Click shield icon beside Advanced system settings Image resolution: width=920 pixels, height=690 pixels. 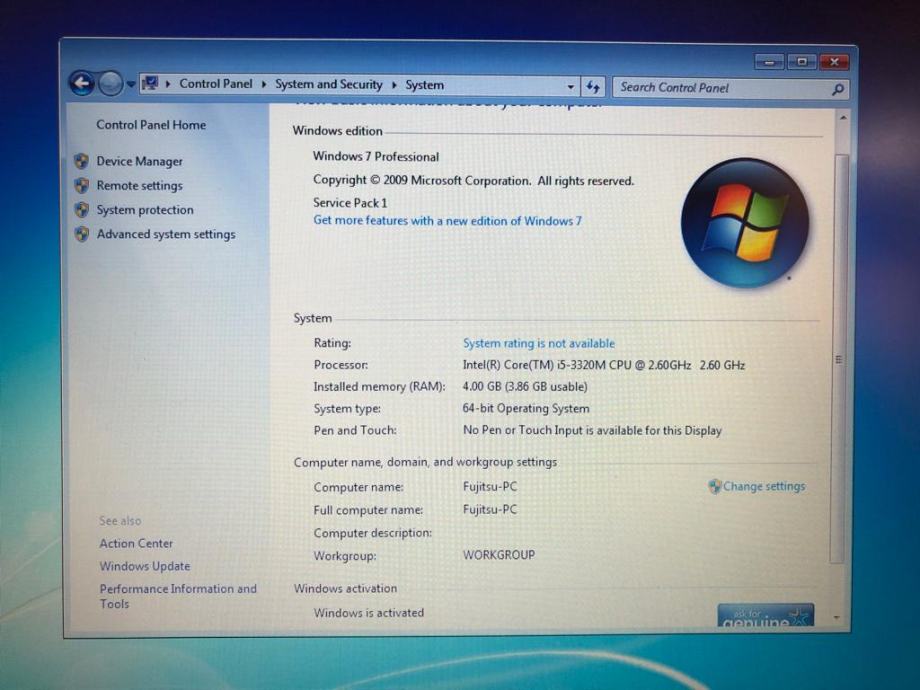pyautogui.click(x=82, y=234)
